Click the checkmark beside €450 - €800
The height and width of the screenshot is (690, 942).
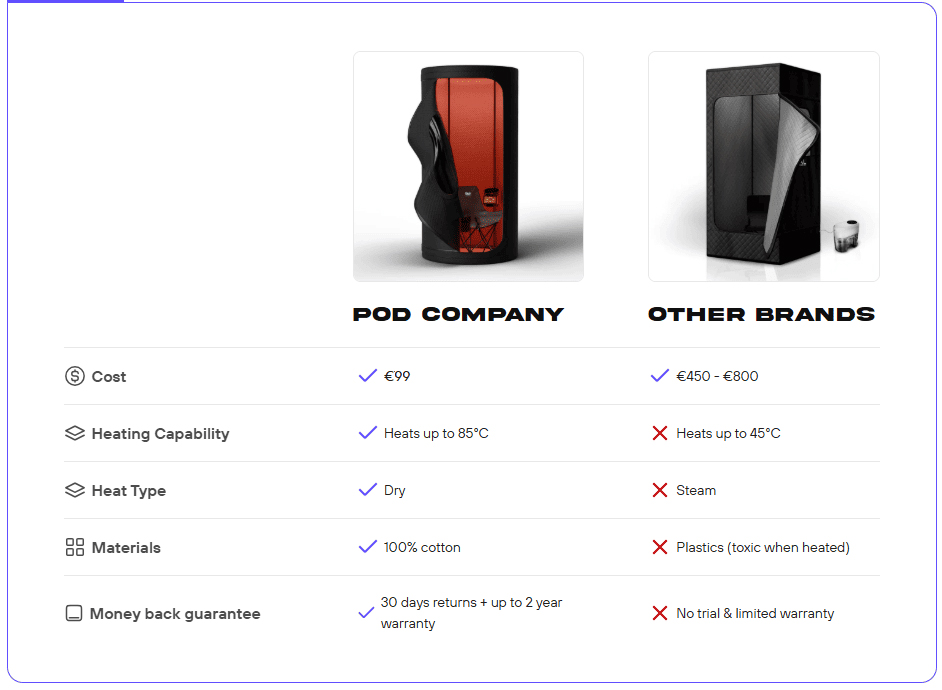660,376
